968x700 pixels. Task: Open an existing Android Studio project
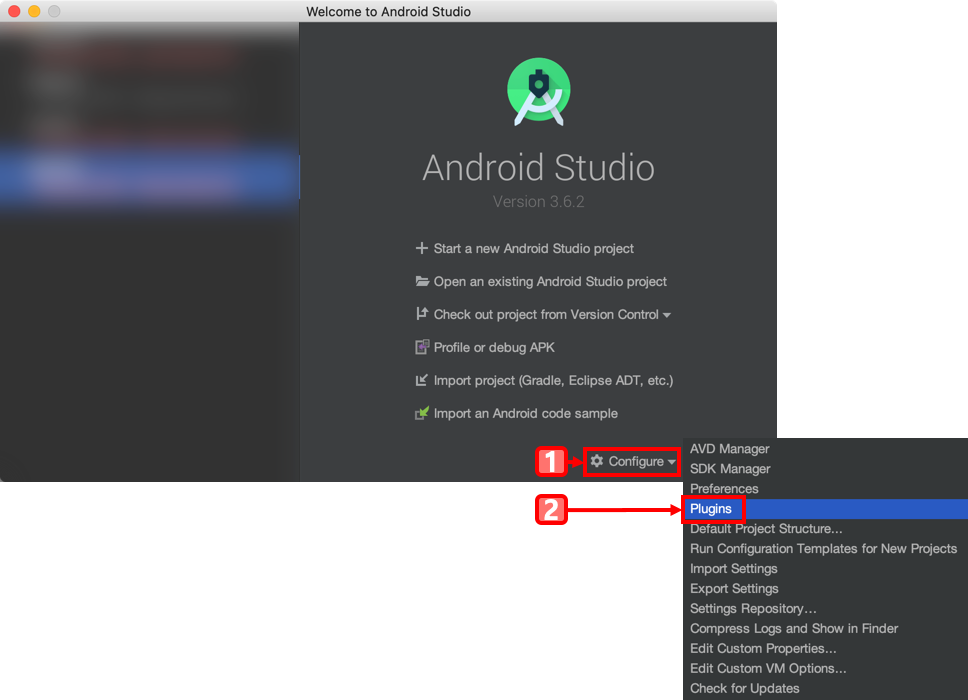(x=550, y=281)
